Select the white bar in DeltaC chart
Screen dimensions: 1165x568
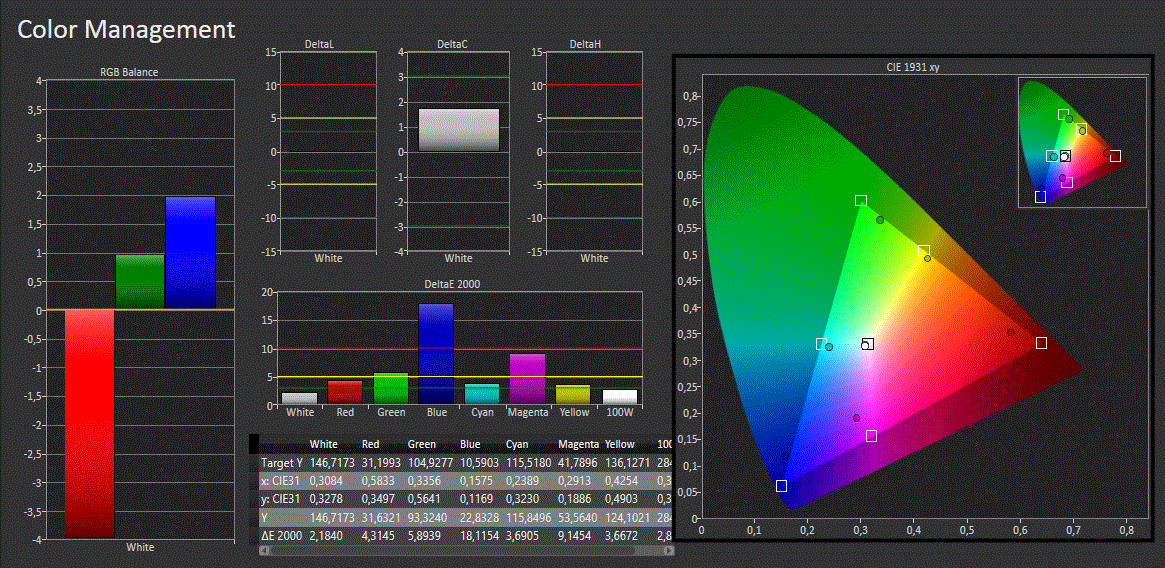(x=458, y=130)
